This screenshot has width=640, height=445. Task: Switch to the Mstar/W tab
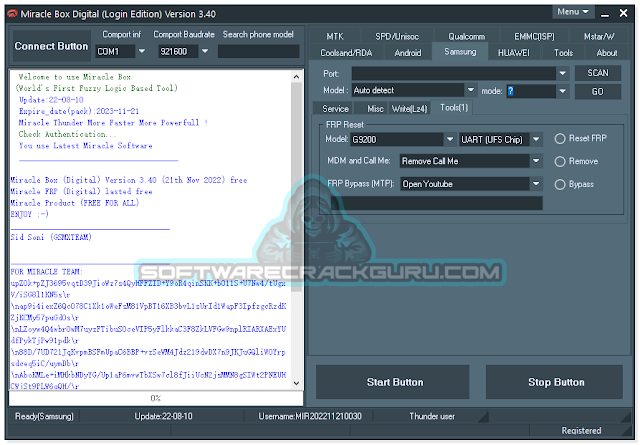click(x=599, y=36)
